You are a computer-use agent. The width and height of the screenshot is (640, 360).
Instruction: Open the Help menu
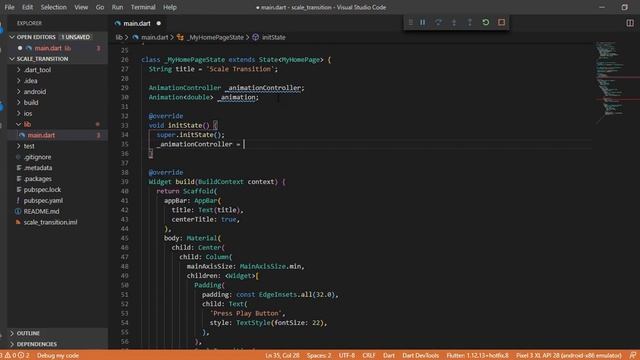point(170,7)
